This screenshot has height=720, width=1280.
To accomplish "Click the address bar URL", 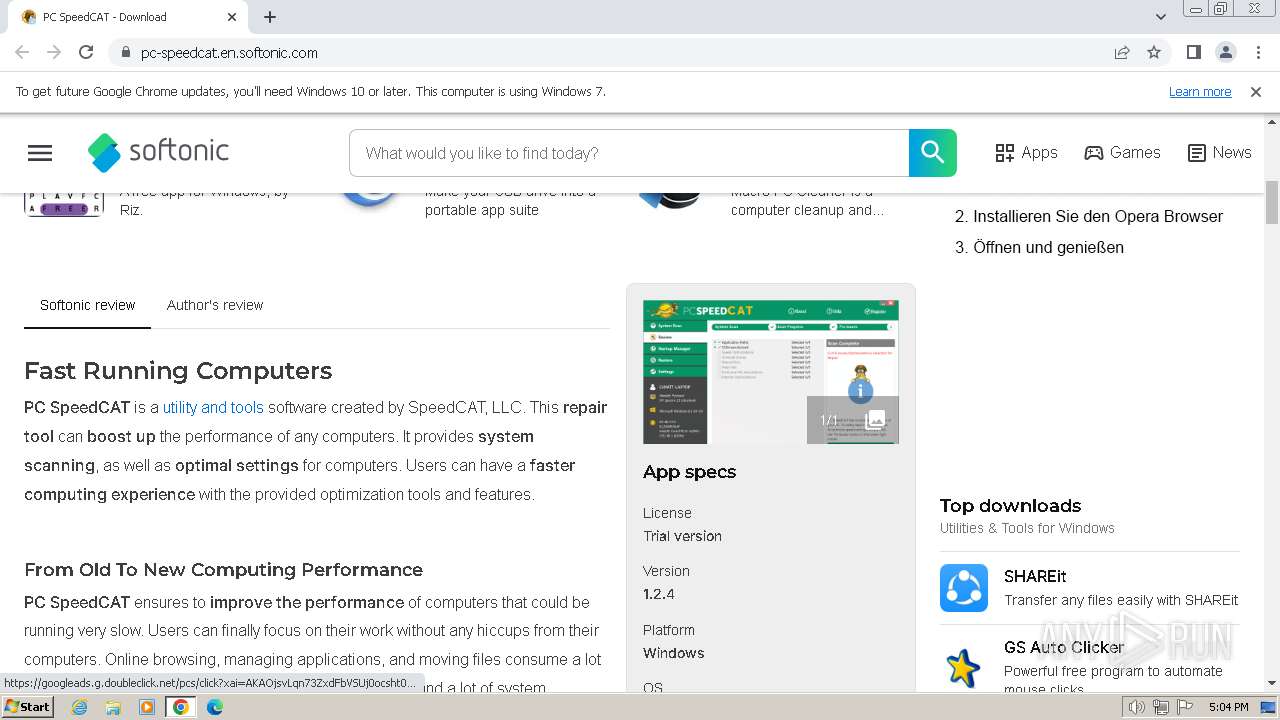I will click(x=229, y=53).
